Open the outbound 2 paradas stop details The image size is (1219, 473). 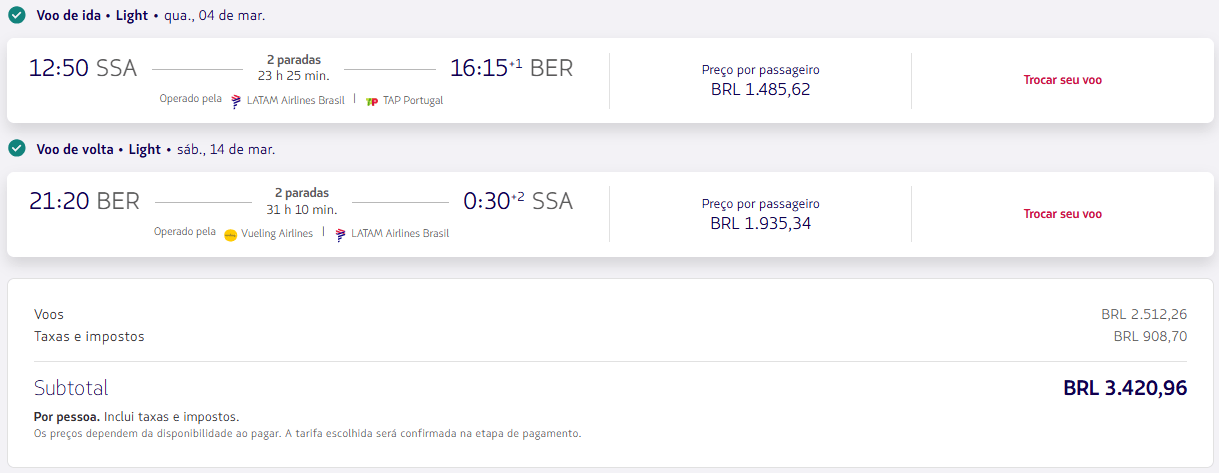point(294,60)
